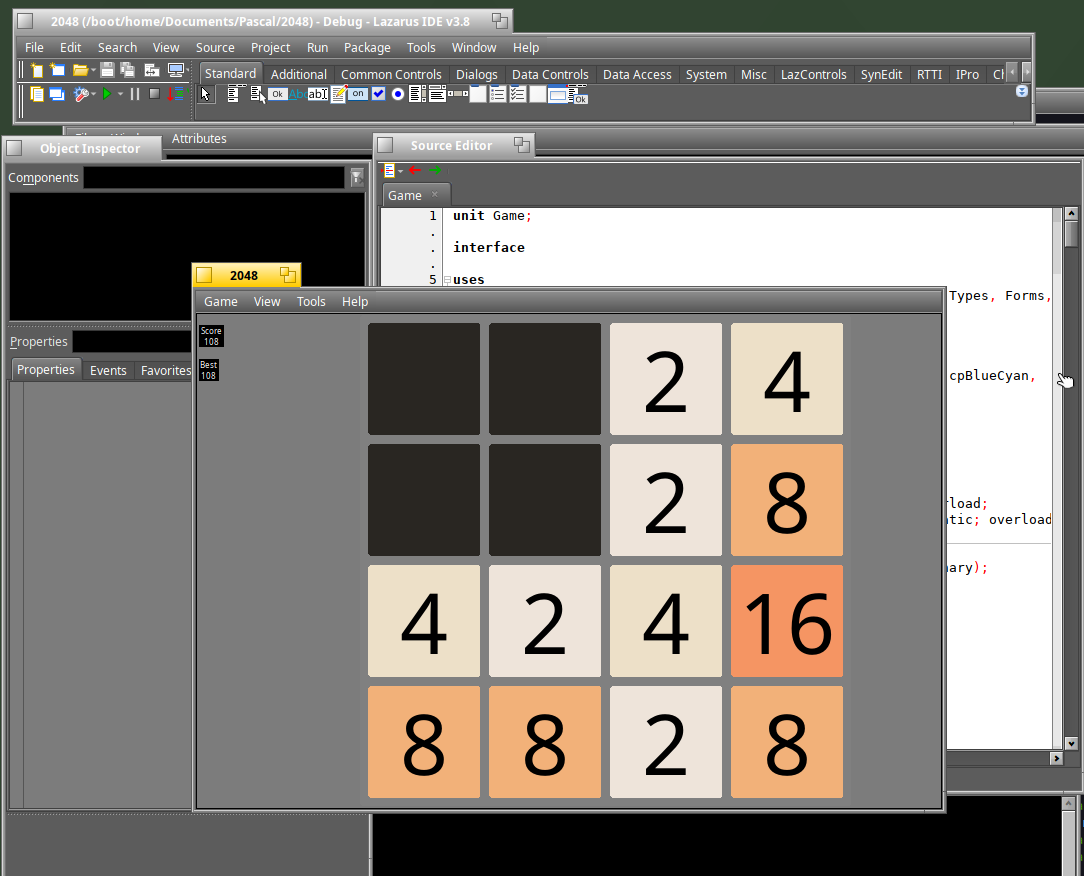Pick the TRadioGroup palette component

[497, 94]
